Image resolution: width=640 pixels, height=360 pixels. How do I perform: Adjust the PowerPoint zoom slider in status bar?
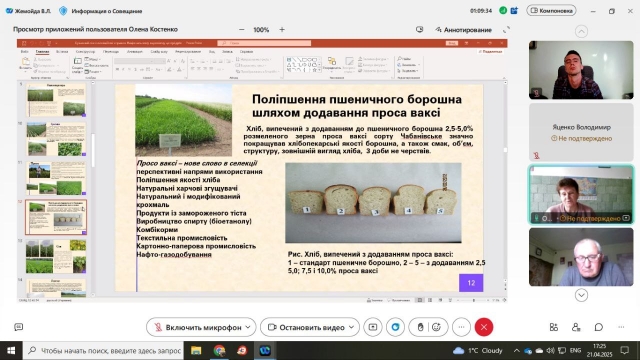tap(473, 300)
